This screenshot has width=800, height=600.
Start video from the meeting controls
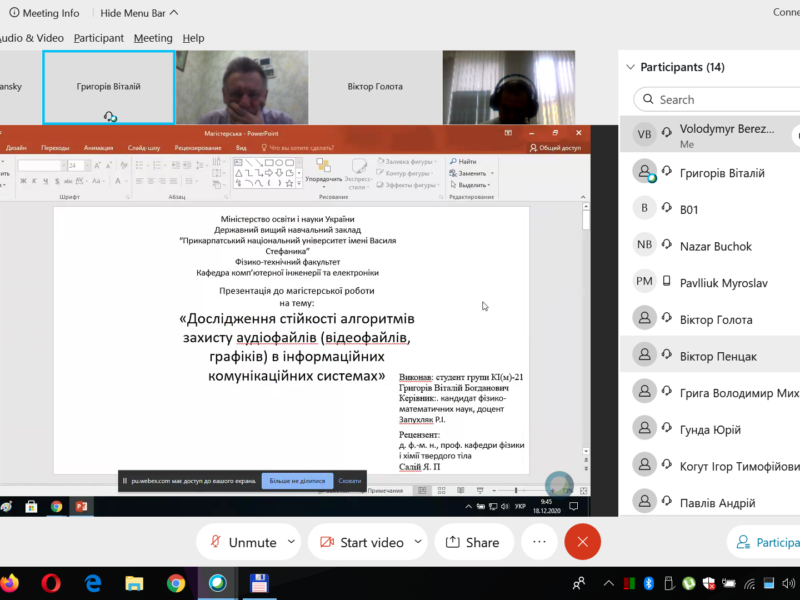(360, 542)
